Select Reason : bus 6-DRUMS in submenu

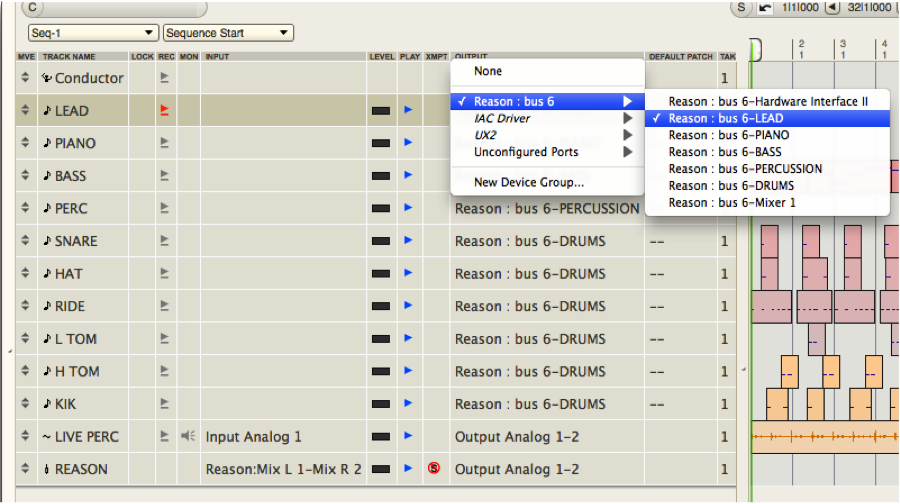click(767, 186)
